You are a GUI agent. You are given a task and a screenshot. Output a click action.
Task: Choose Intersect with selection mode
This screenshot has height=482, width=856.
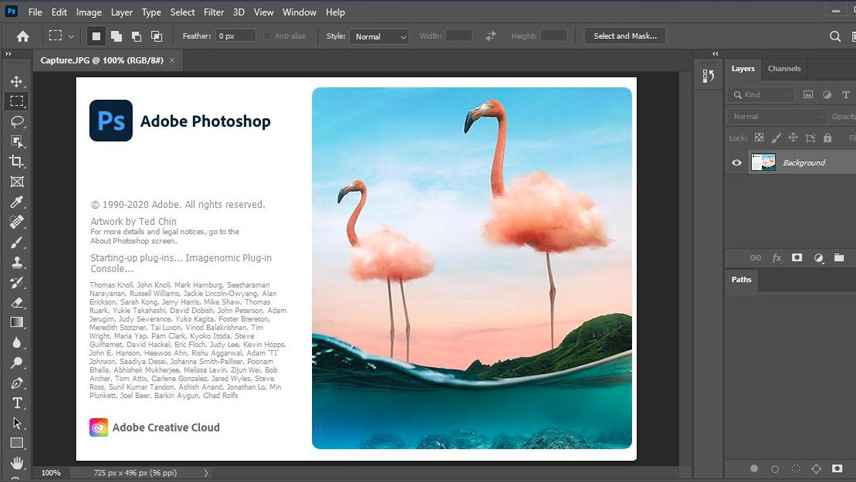click(x=157, y=37)
